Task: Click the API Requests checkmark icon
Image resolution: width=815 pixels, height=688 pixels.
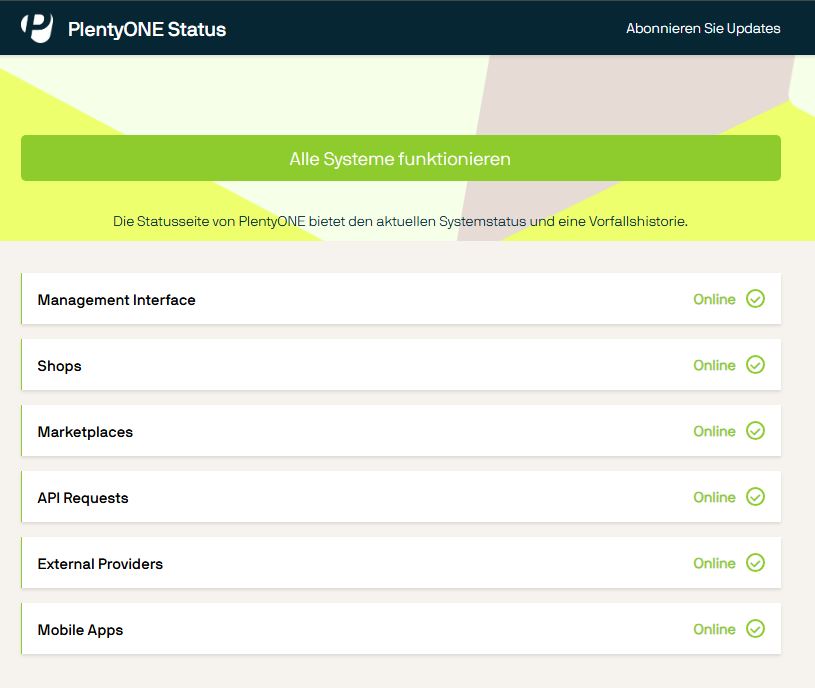Action: (x=755, y=497)
